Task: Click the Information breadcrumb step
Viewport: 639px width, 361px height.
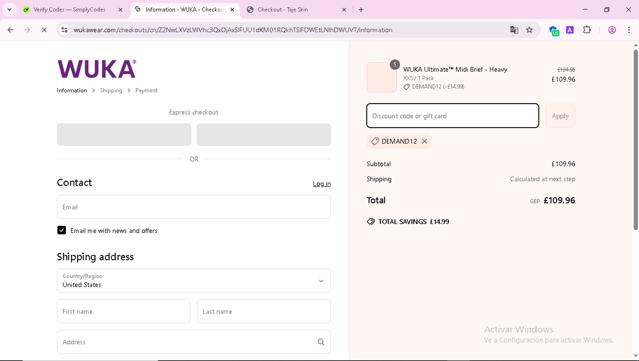Action: 72,90
